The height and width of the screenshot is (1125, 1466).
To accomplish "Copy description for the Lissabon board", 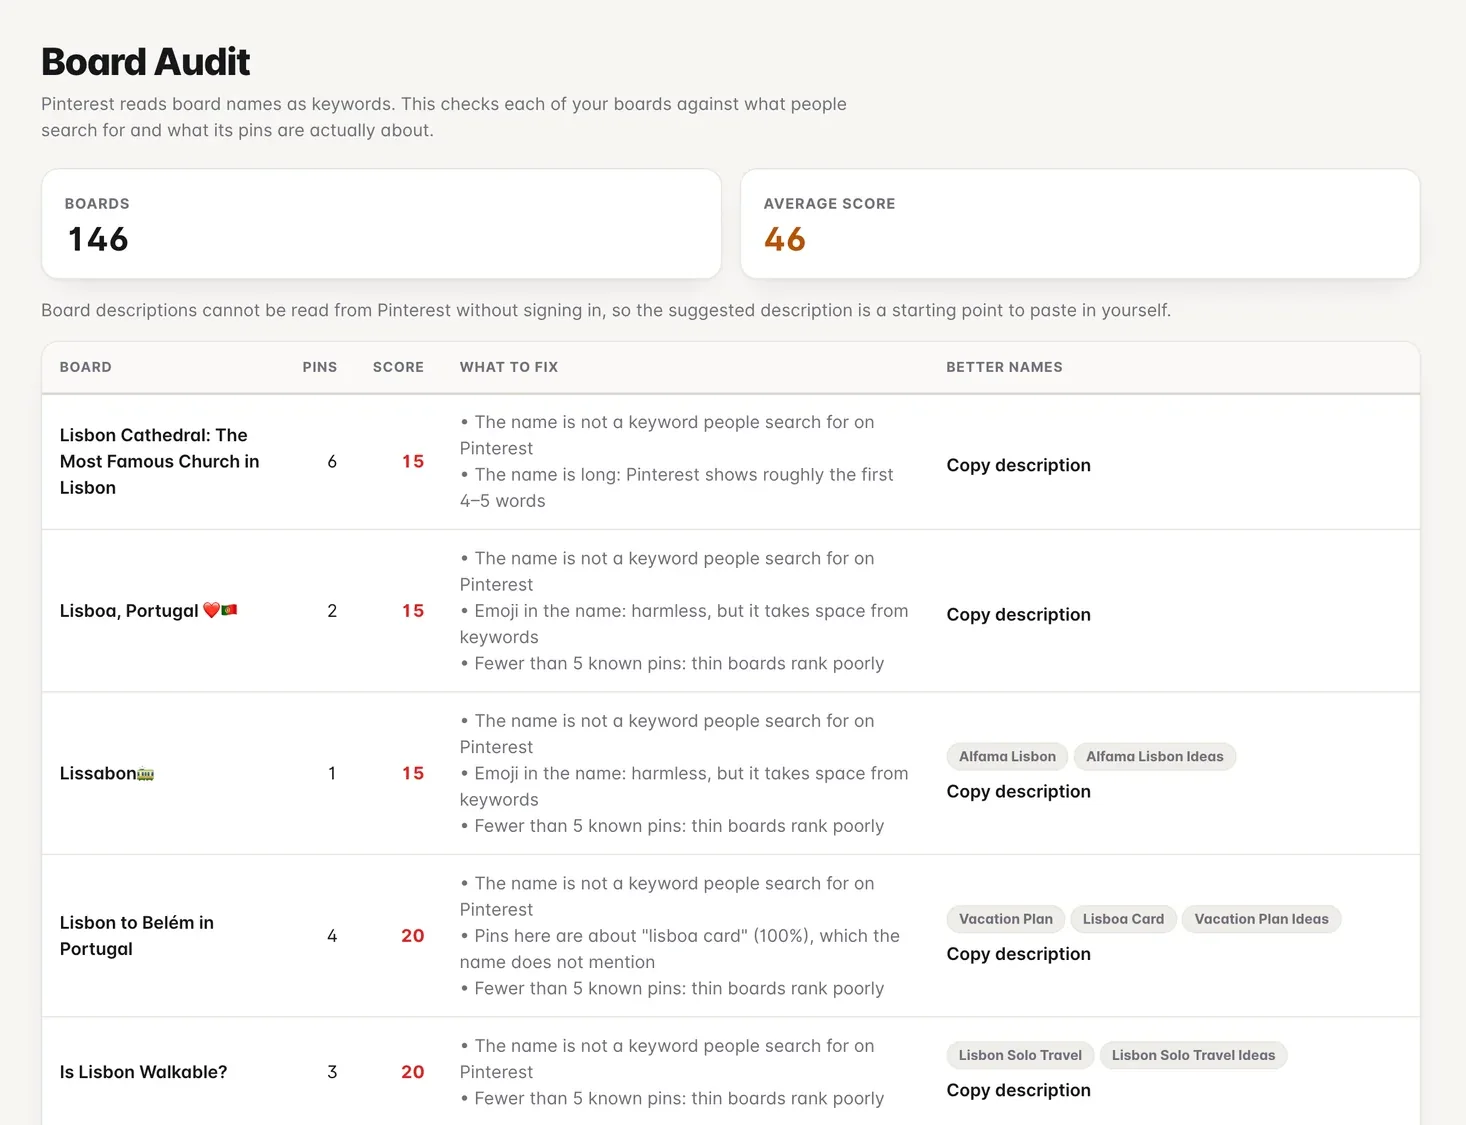I will click(1018, 791).
